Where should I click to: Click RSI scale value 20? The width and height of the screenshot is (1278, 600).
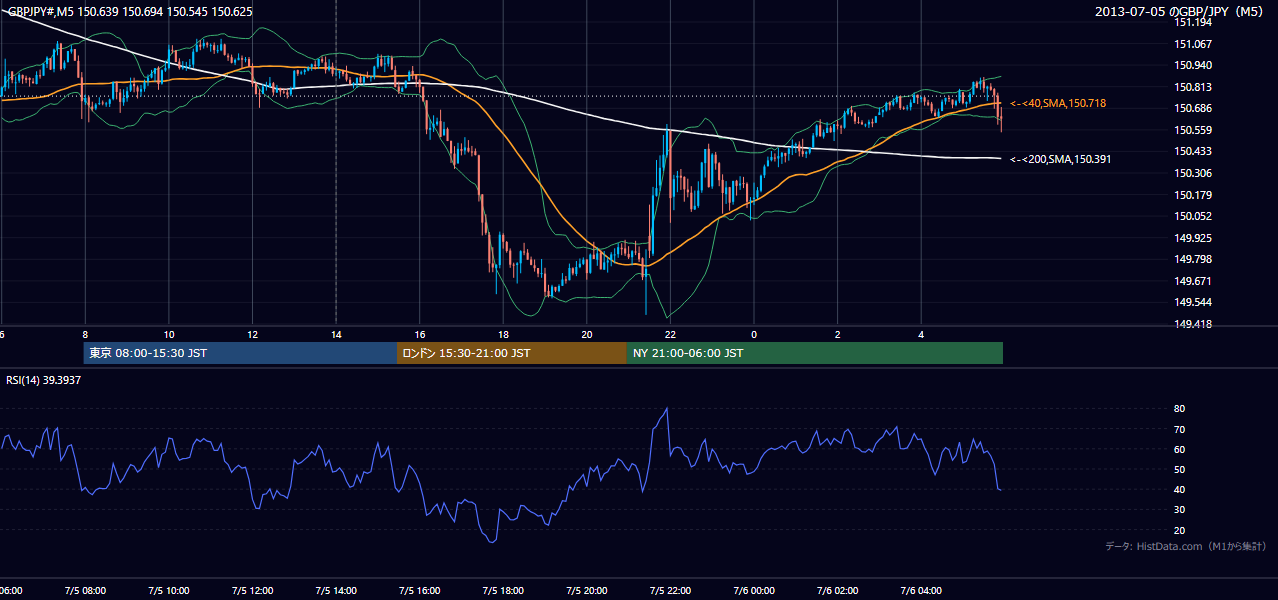pos(1180,530)
